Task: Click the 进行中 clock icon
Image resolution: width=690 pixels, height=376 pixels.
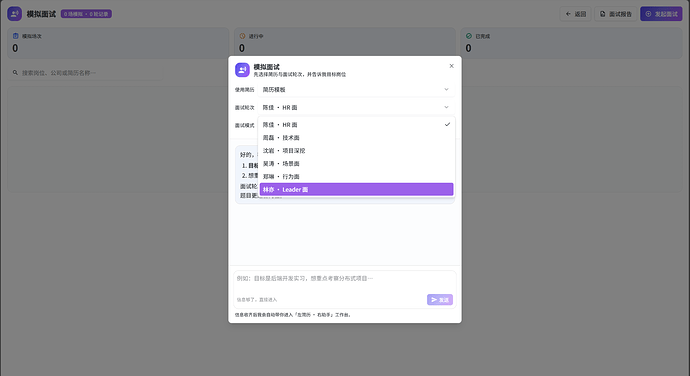Action: 242,36
